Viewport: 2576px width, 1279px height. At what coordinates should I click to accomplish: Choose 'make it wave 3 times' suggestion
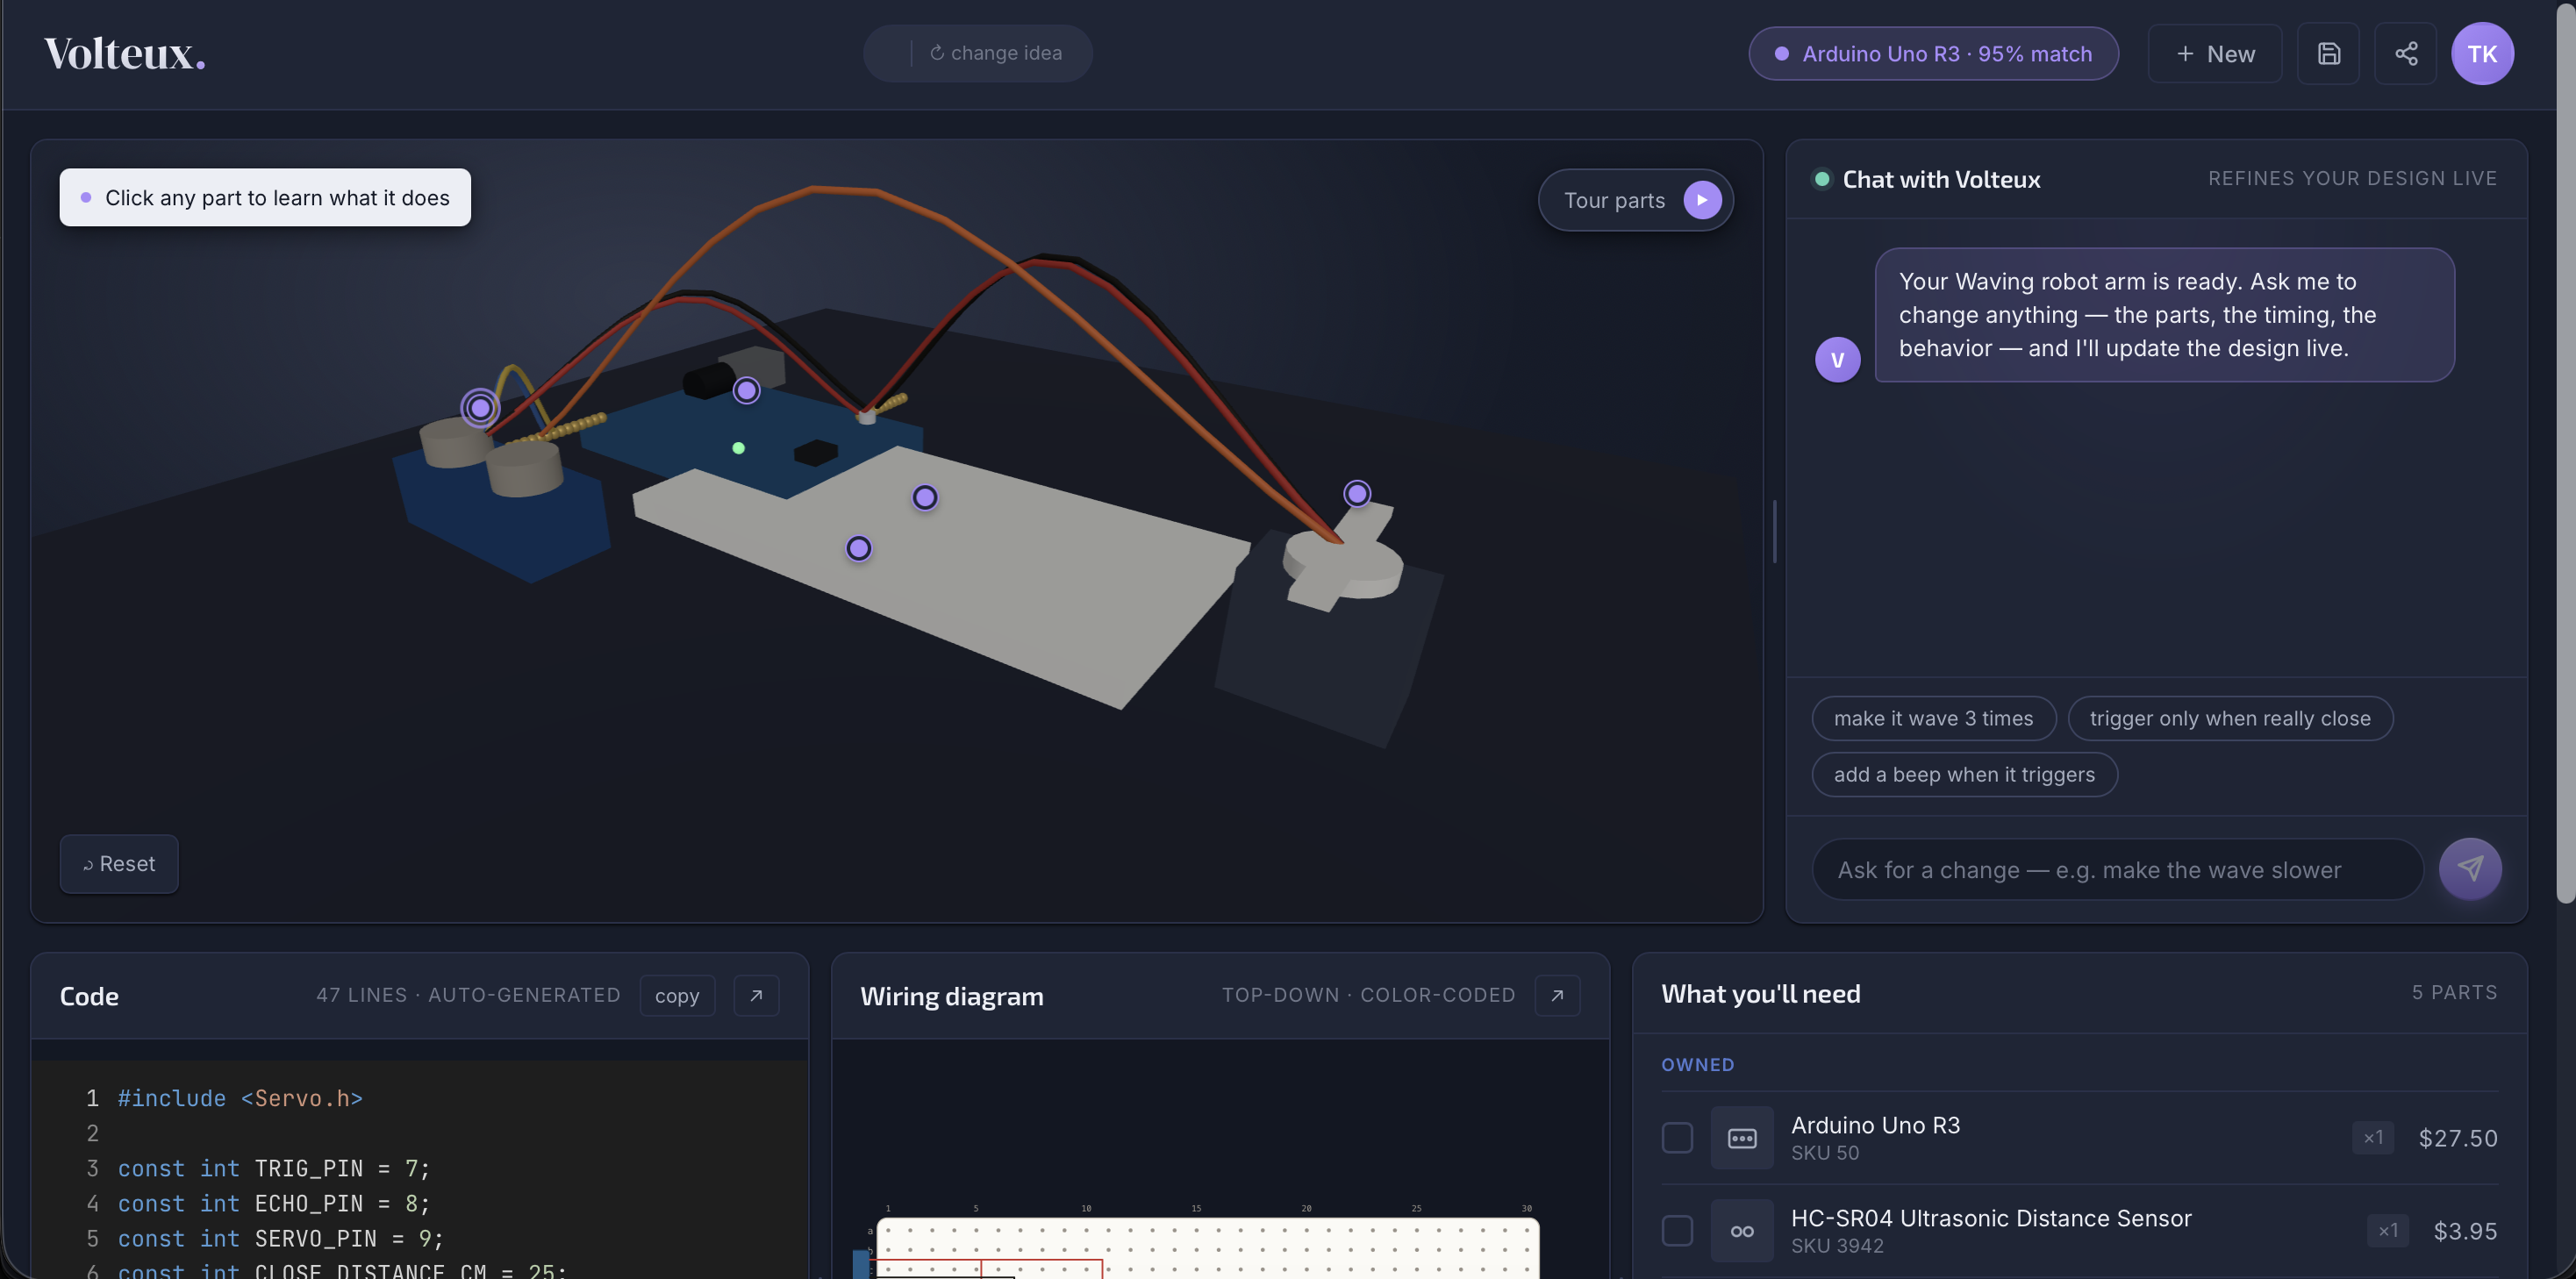click(x=1932, y=718)
